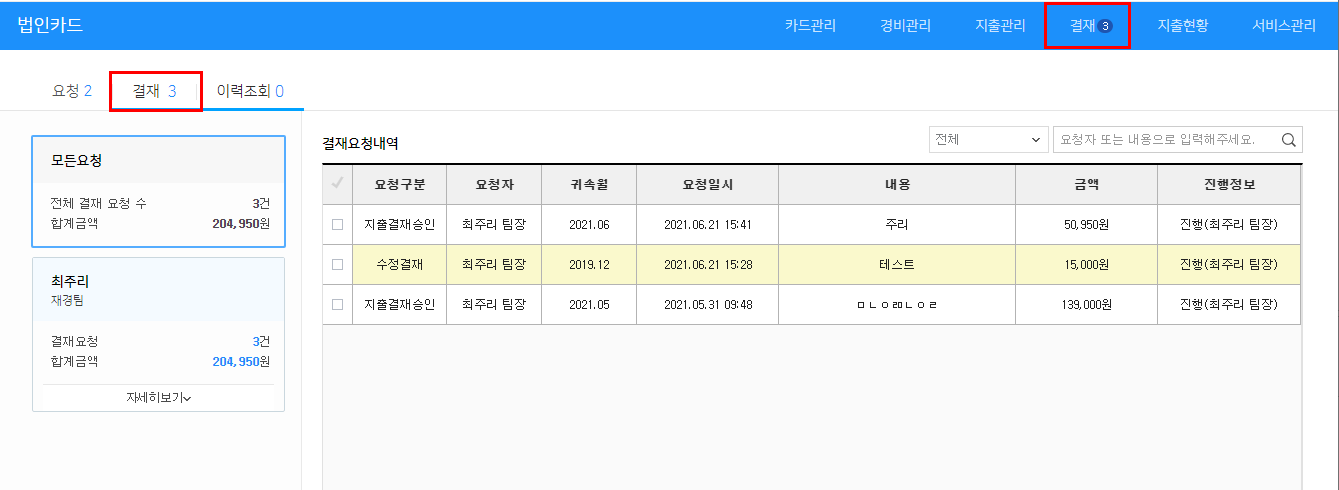Open 카드관리 menu
1339x490 pixels.
point(810,26)
